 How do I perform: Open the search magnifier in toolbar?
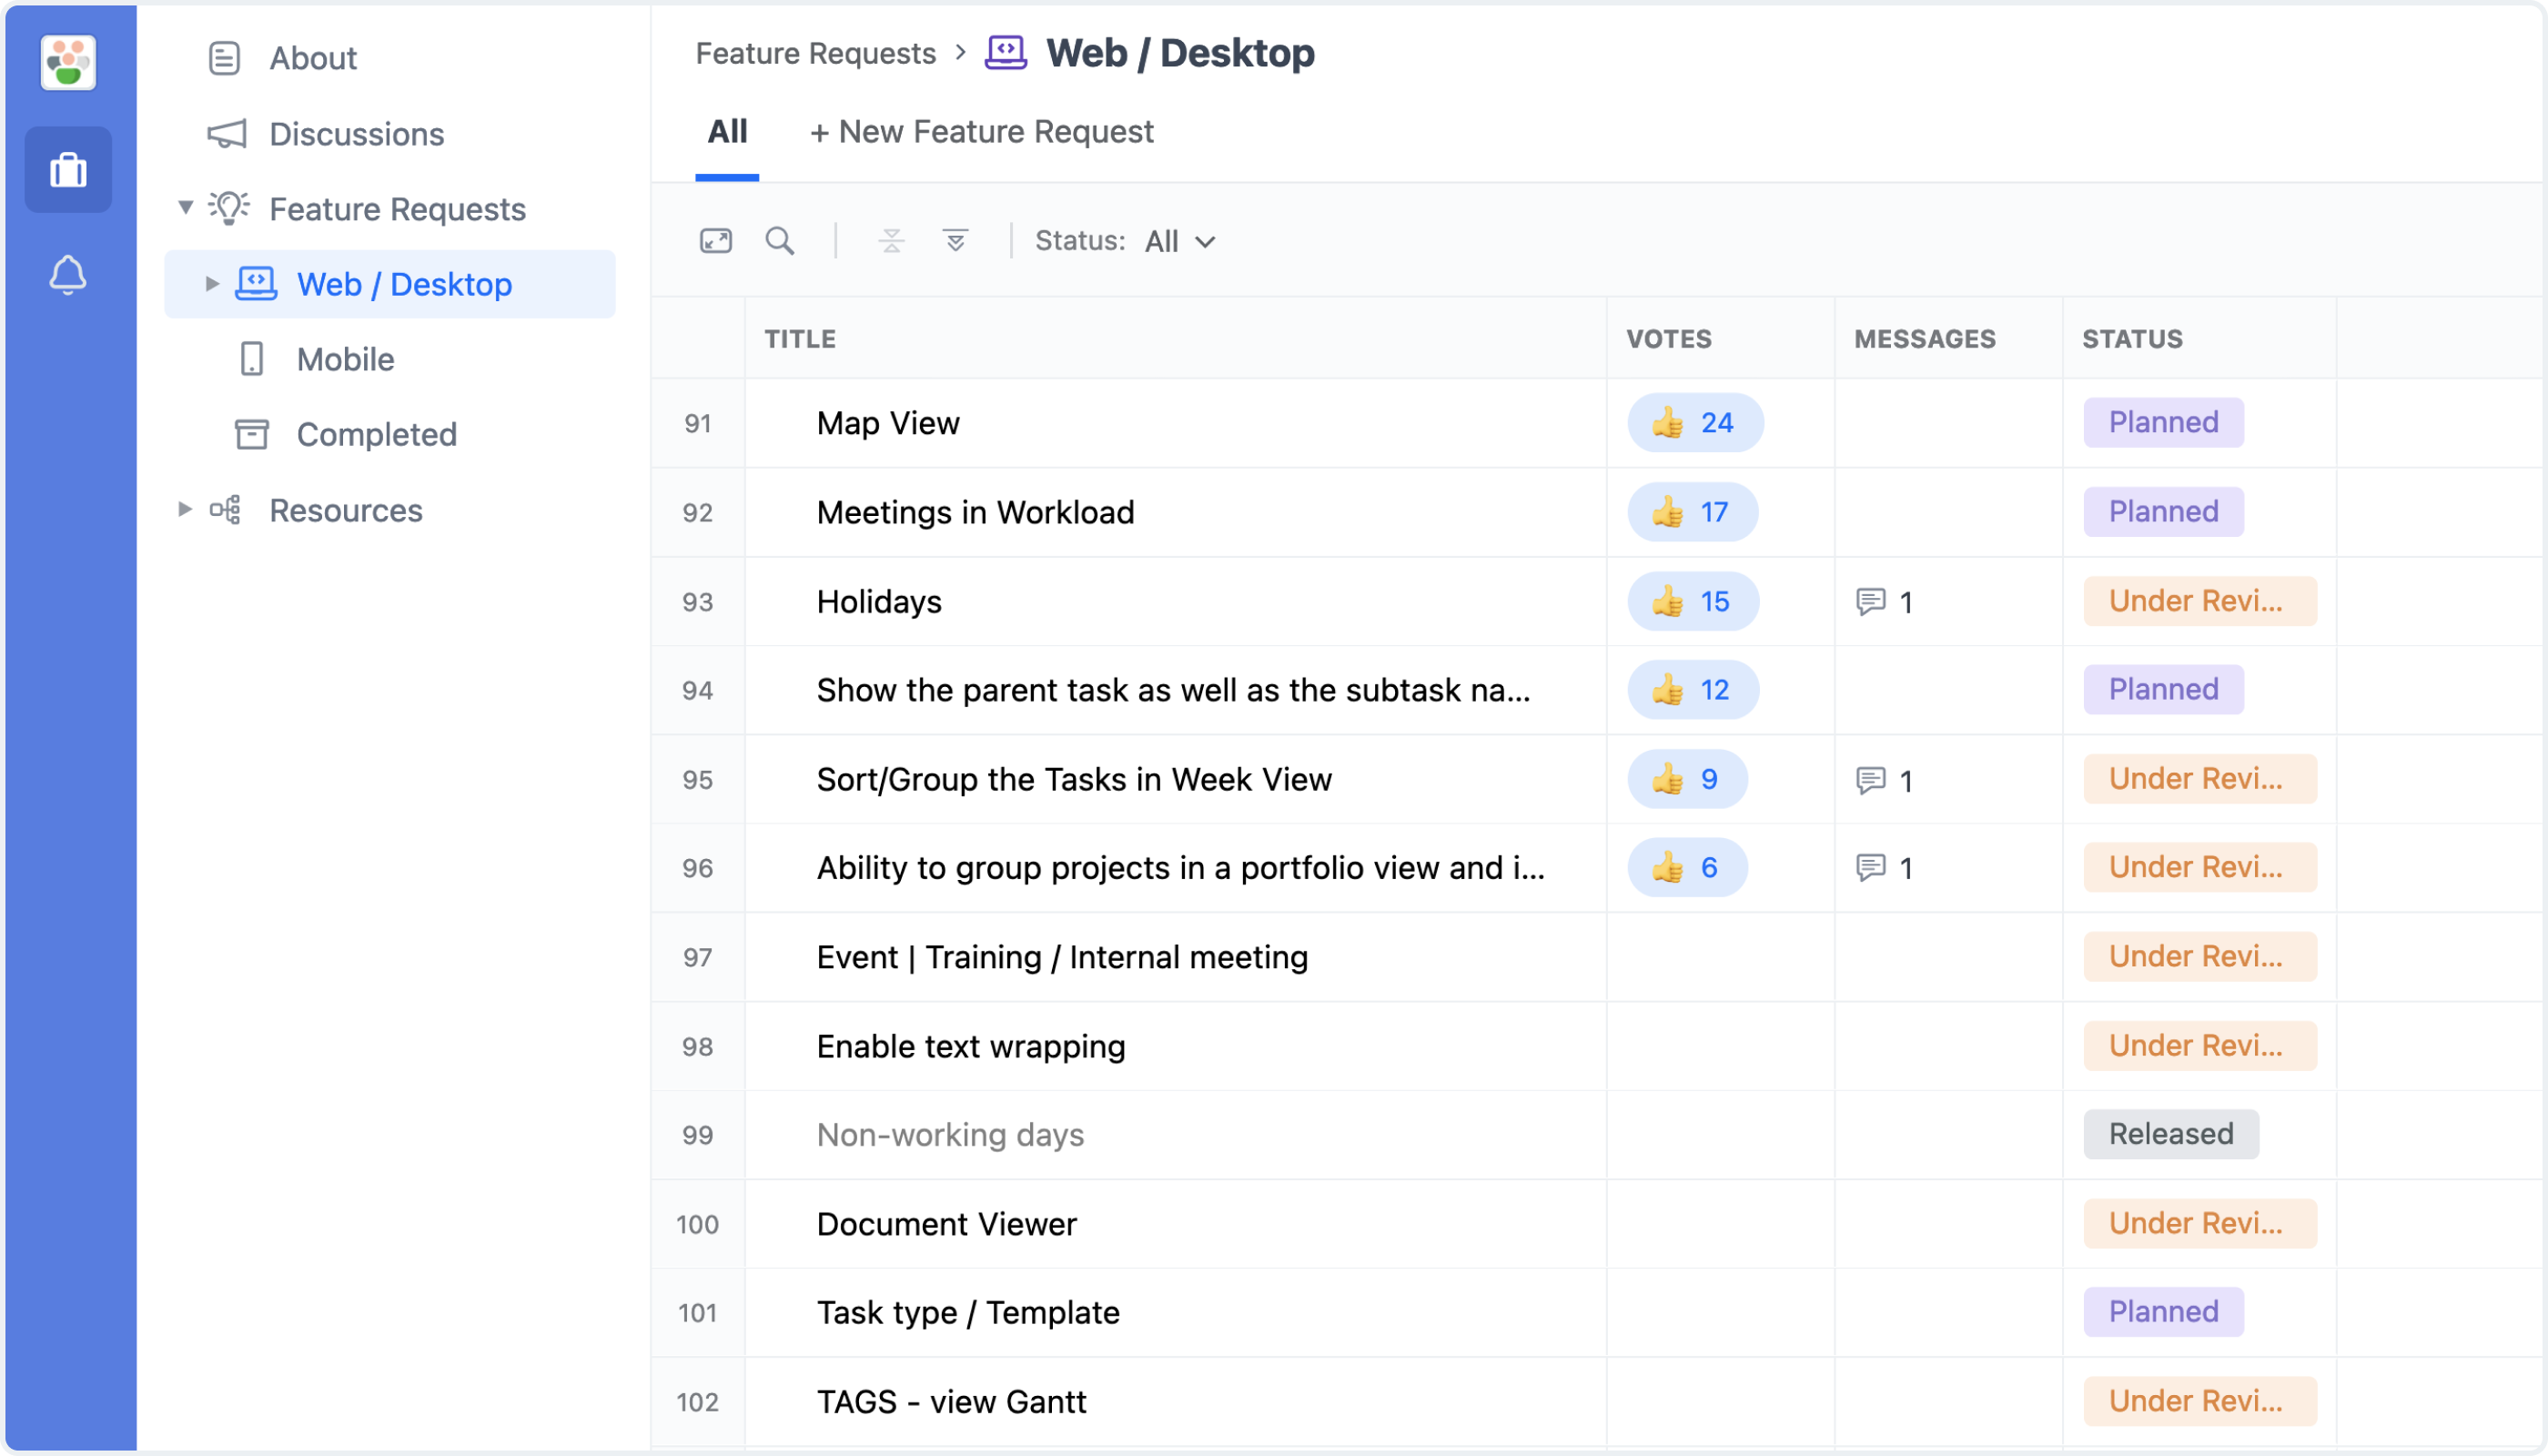[780, 241]
